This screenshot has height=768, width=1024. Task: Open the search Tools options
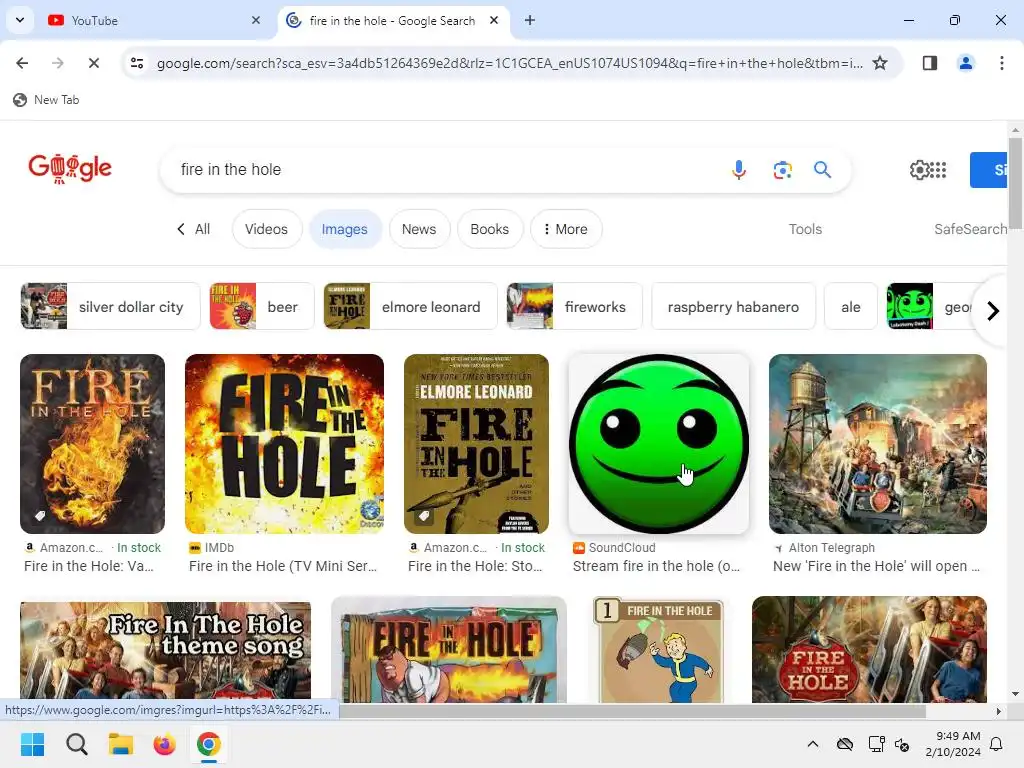(805, 229)
